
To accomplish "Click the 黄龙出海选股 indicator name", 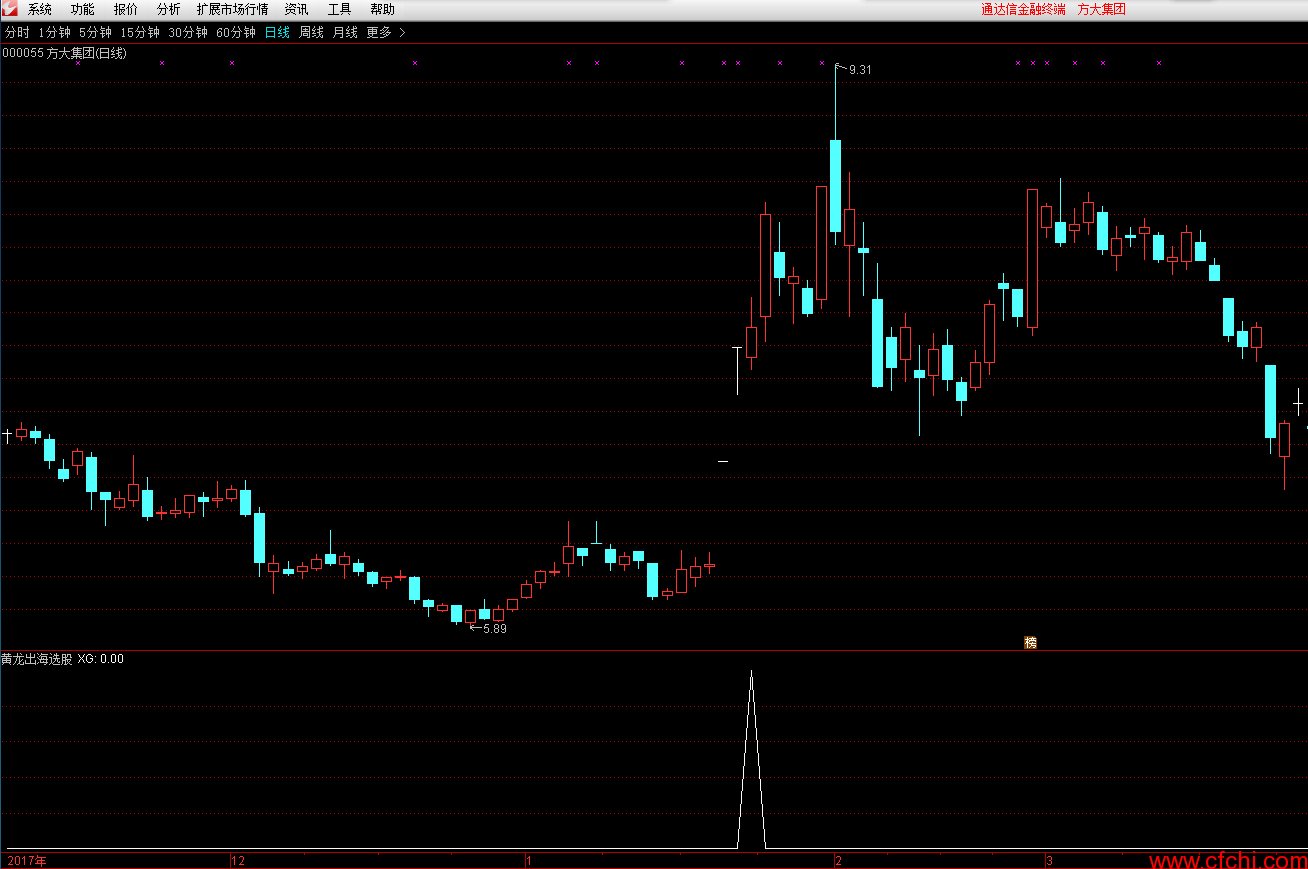I will (x=36, y=659).
